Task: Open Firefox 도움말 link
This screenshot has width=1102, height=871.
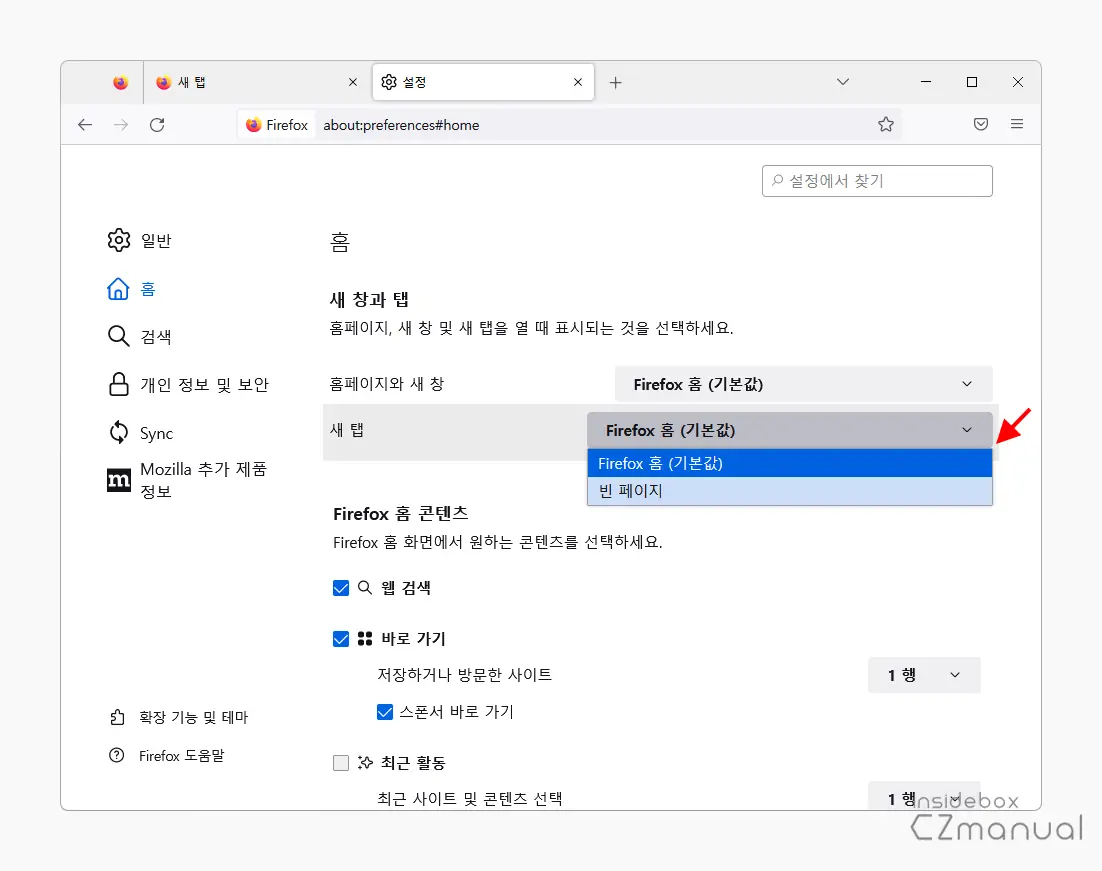Action: pos(167,756)
